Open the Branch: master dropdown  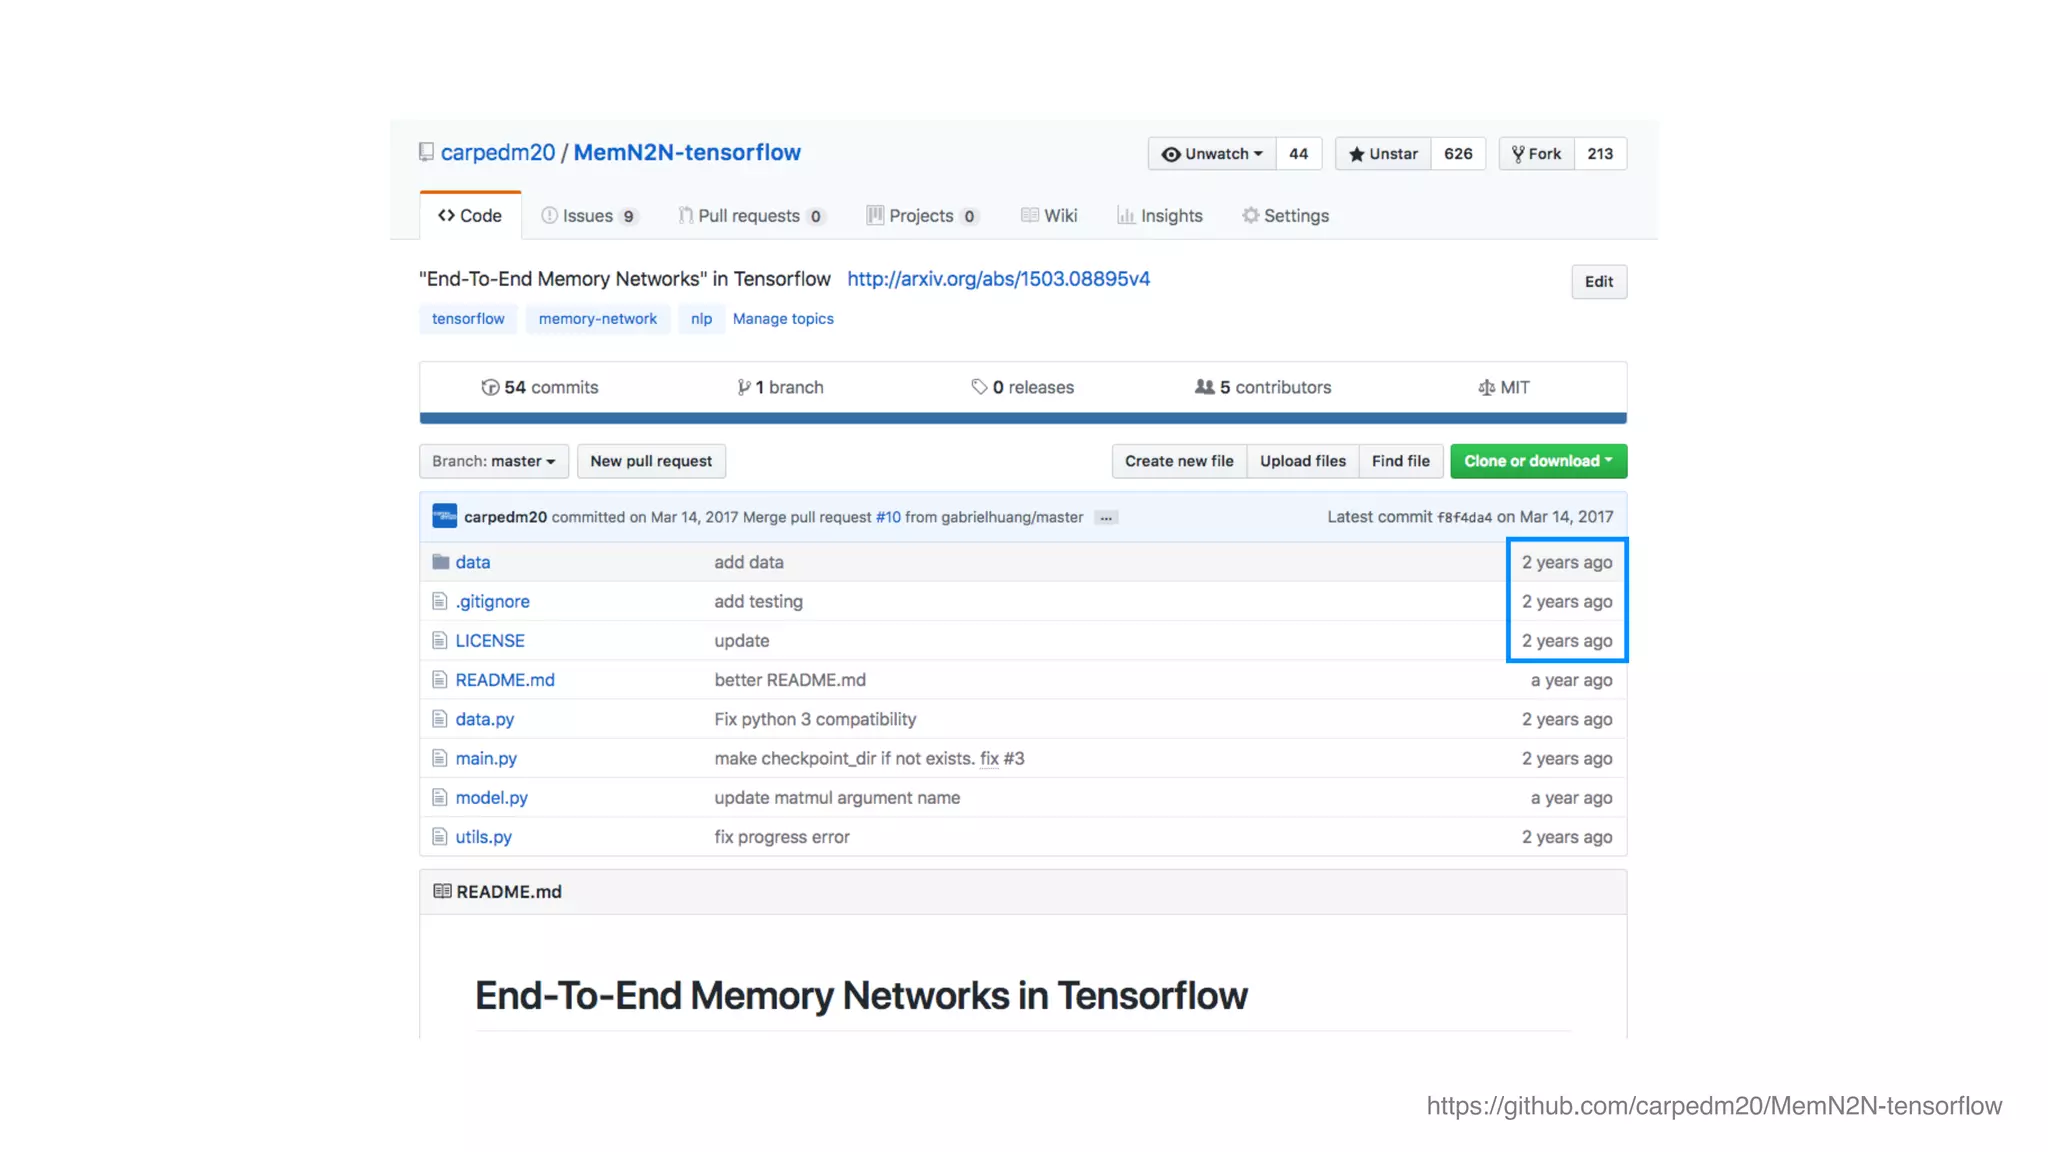(x=494, y=461)
